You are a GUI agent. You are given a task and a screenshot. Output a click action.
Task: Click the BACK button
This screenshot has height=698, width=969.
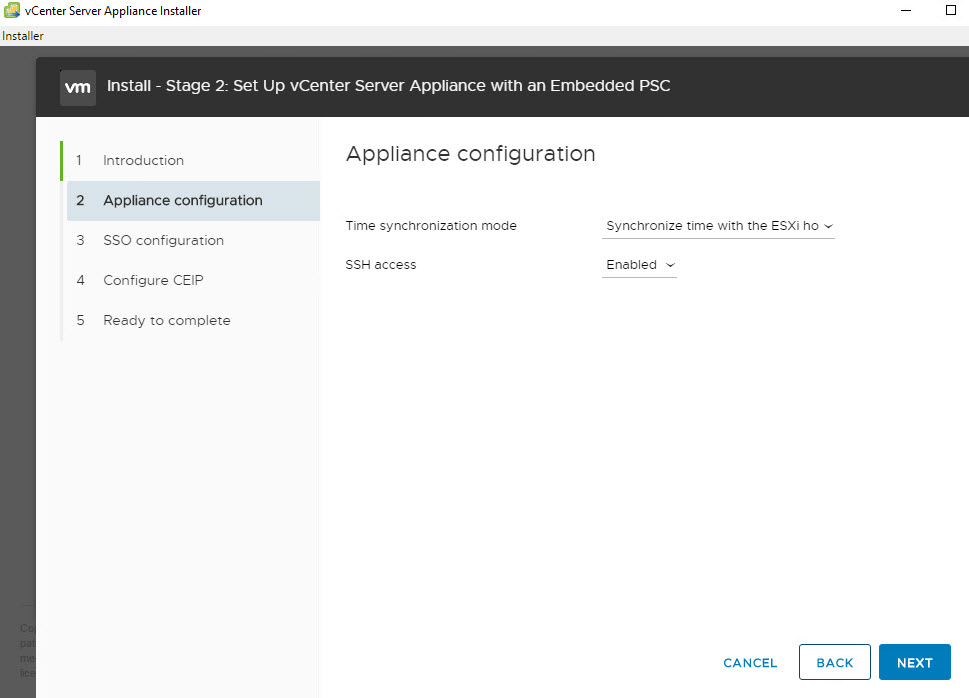pos(834,662)
